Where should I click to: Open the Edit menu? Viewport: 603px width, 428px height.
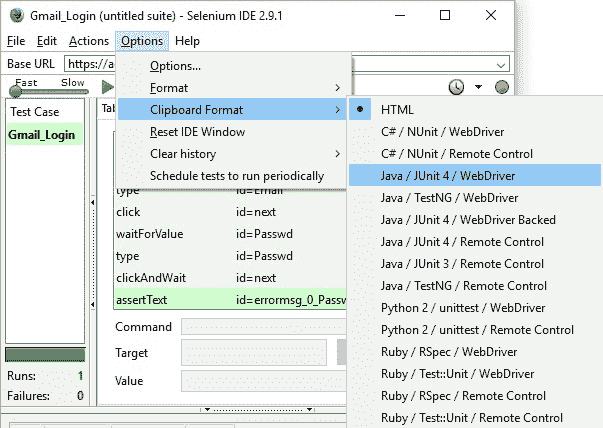pyautogui.click(x=47, y=41)
